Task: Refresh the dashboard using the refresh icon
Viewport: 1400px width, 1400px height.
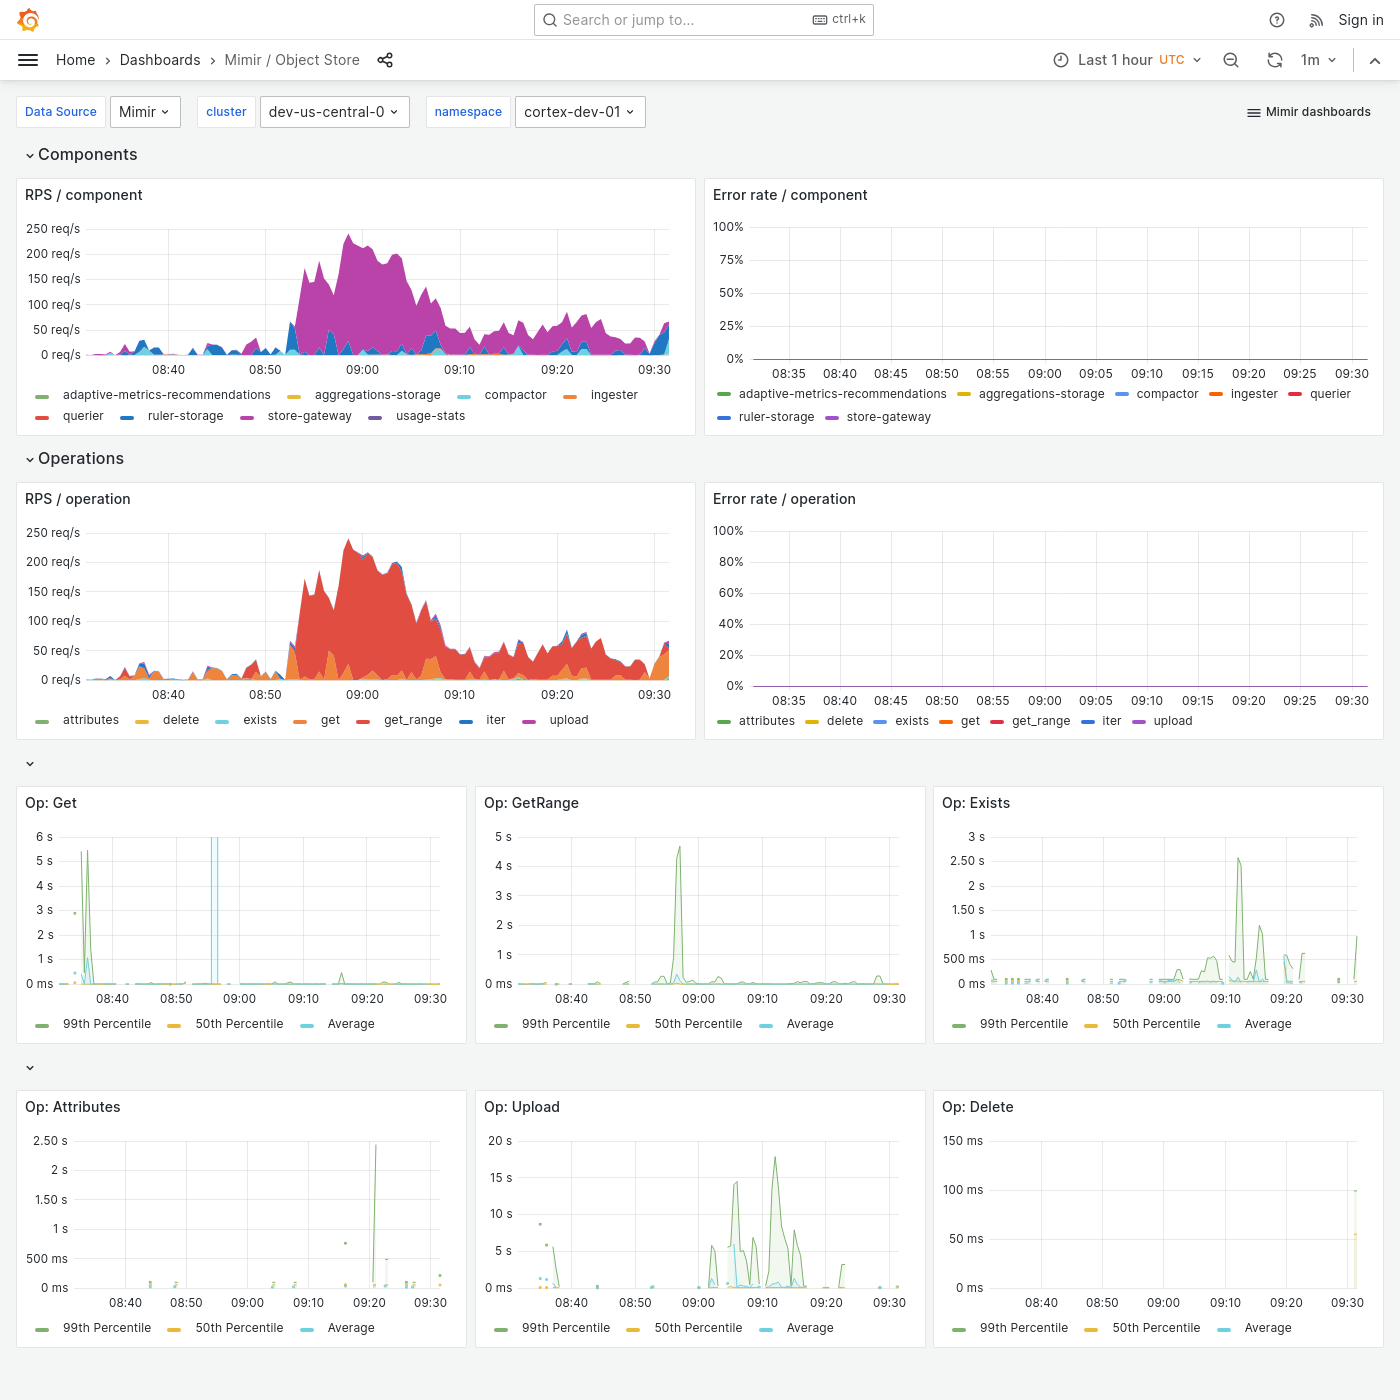Action: (x=1274, y=60)
